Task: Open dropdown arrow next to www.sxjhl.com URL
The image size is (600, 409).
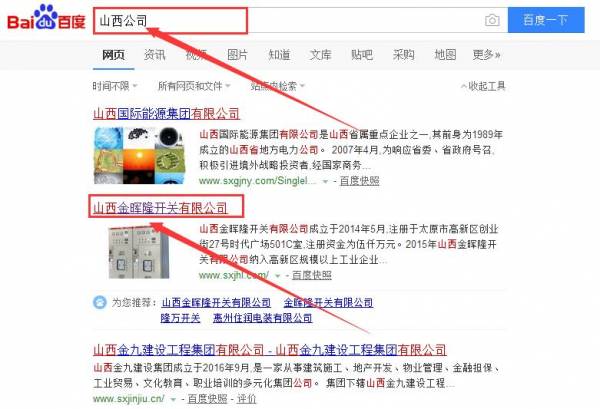Action: pyautogui.click(x=278, y=275)
